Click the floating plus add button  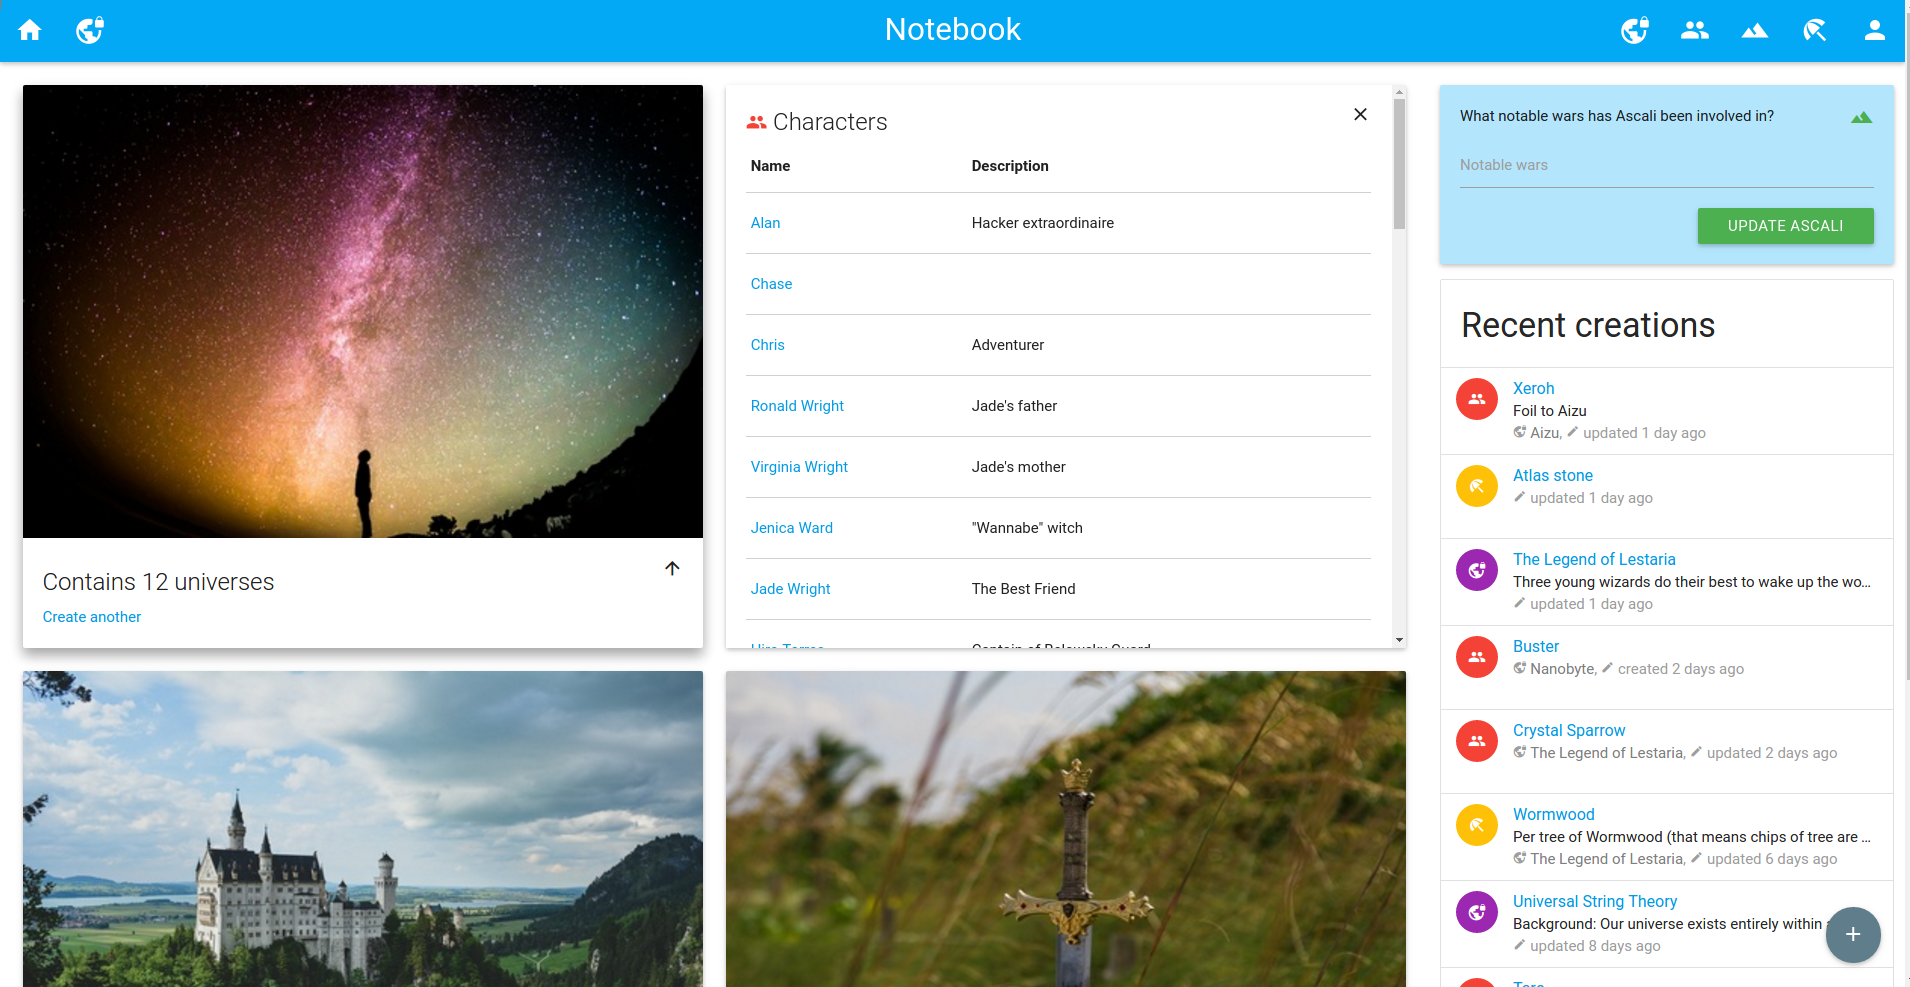click(1853, 934)
